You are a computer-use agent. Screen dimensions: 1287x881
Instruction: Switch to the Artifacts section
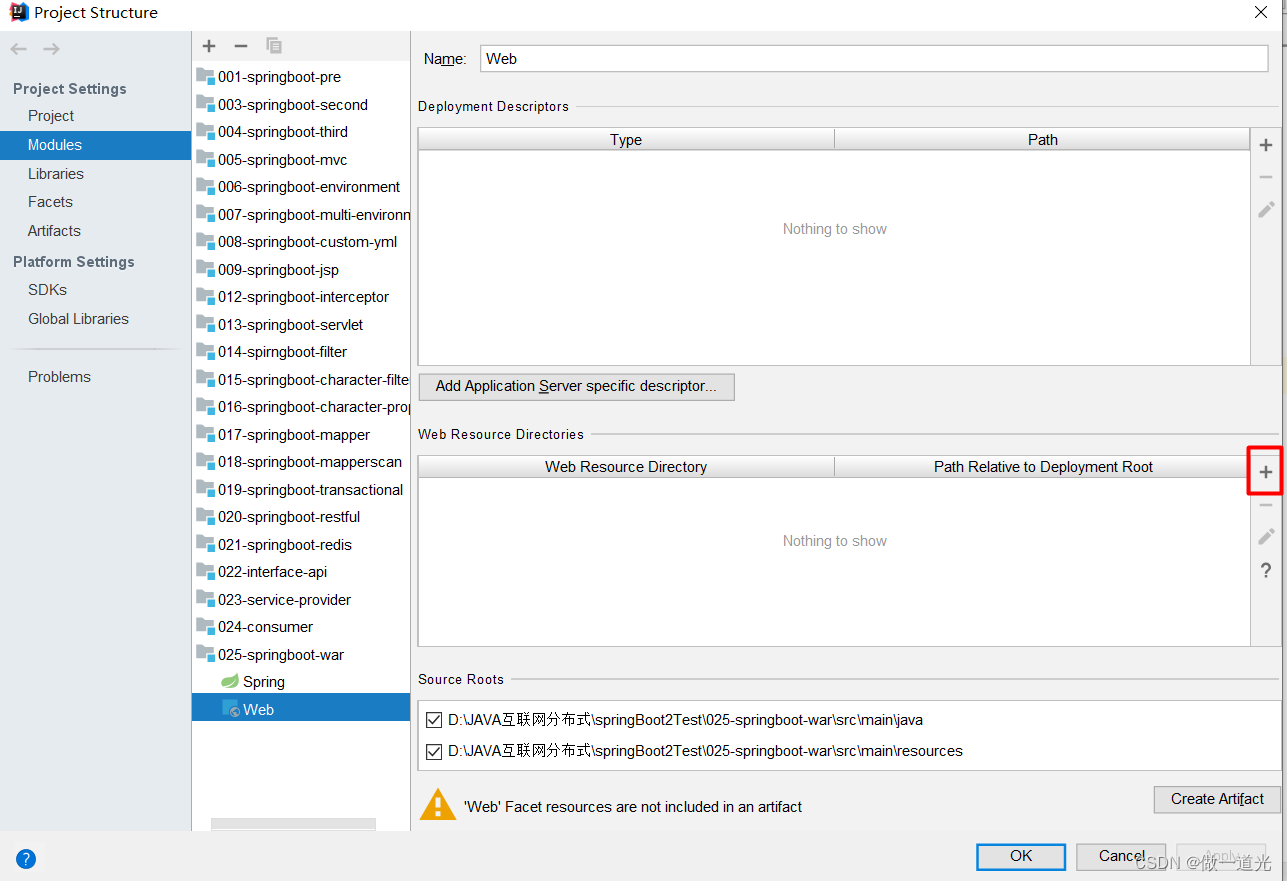[x=54, y=230]
